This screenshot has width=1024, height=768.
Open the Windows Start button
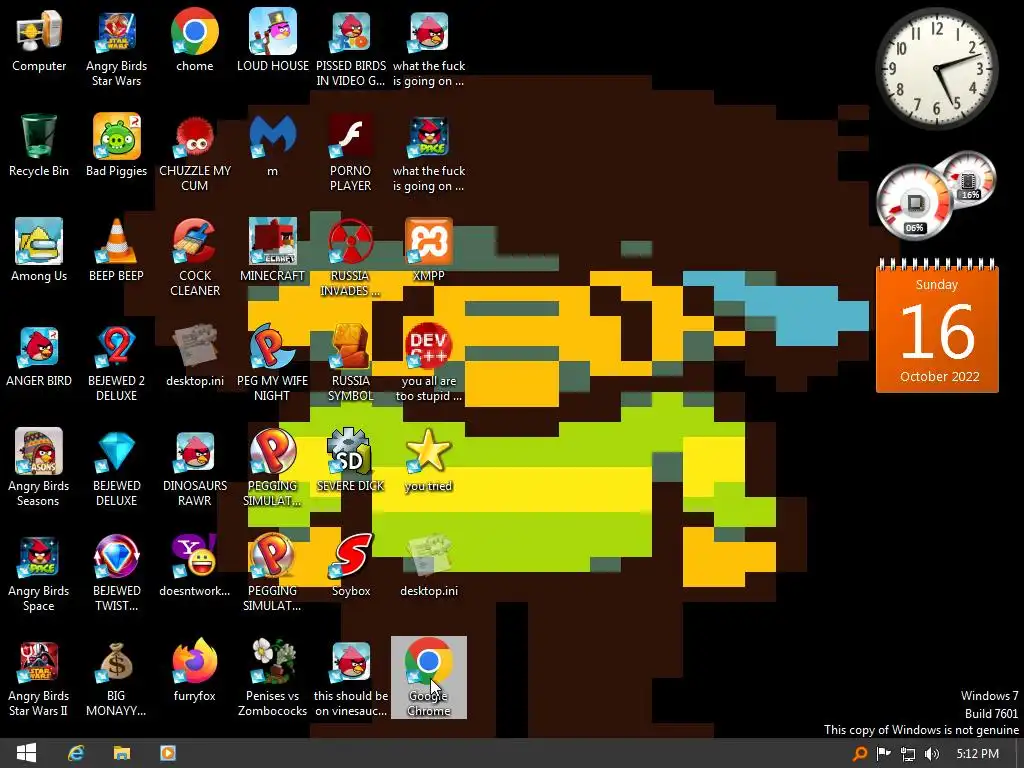click(26, 753)
